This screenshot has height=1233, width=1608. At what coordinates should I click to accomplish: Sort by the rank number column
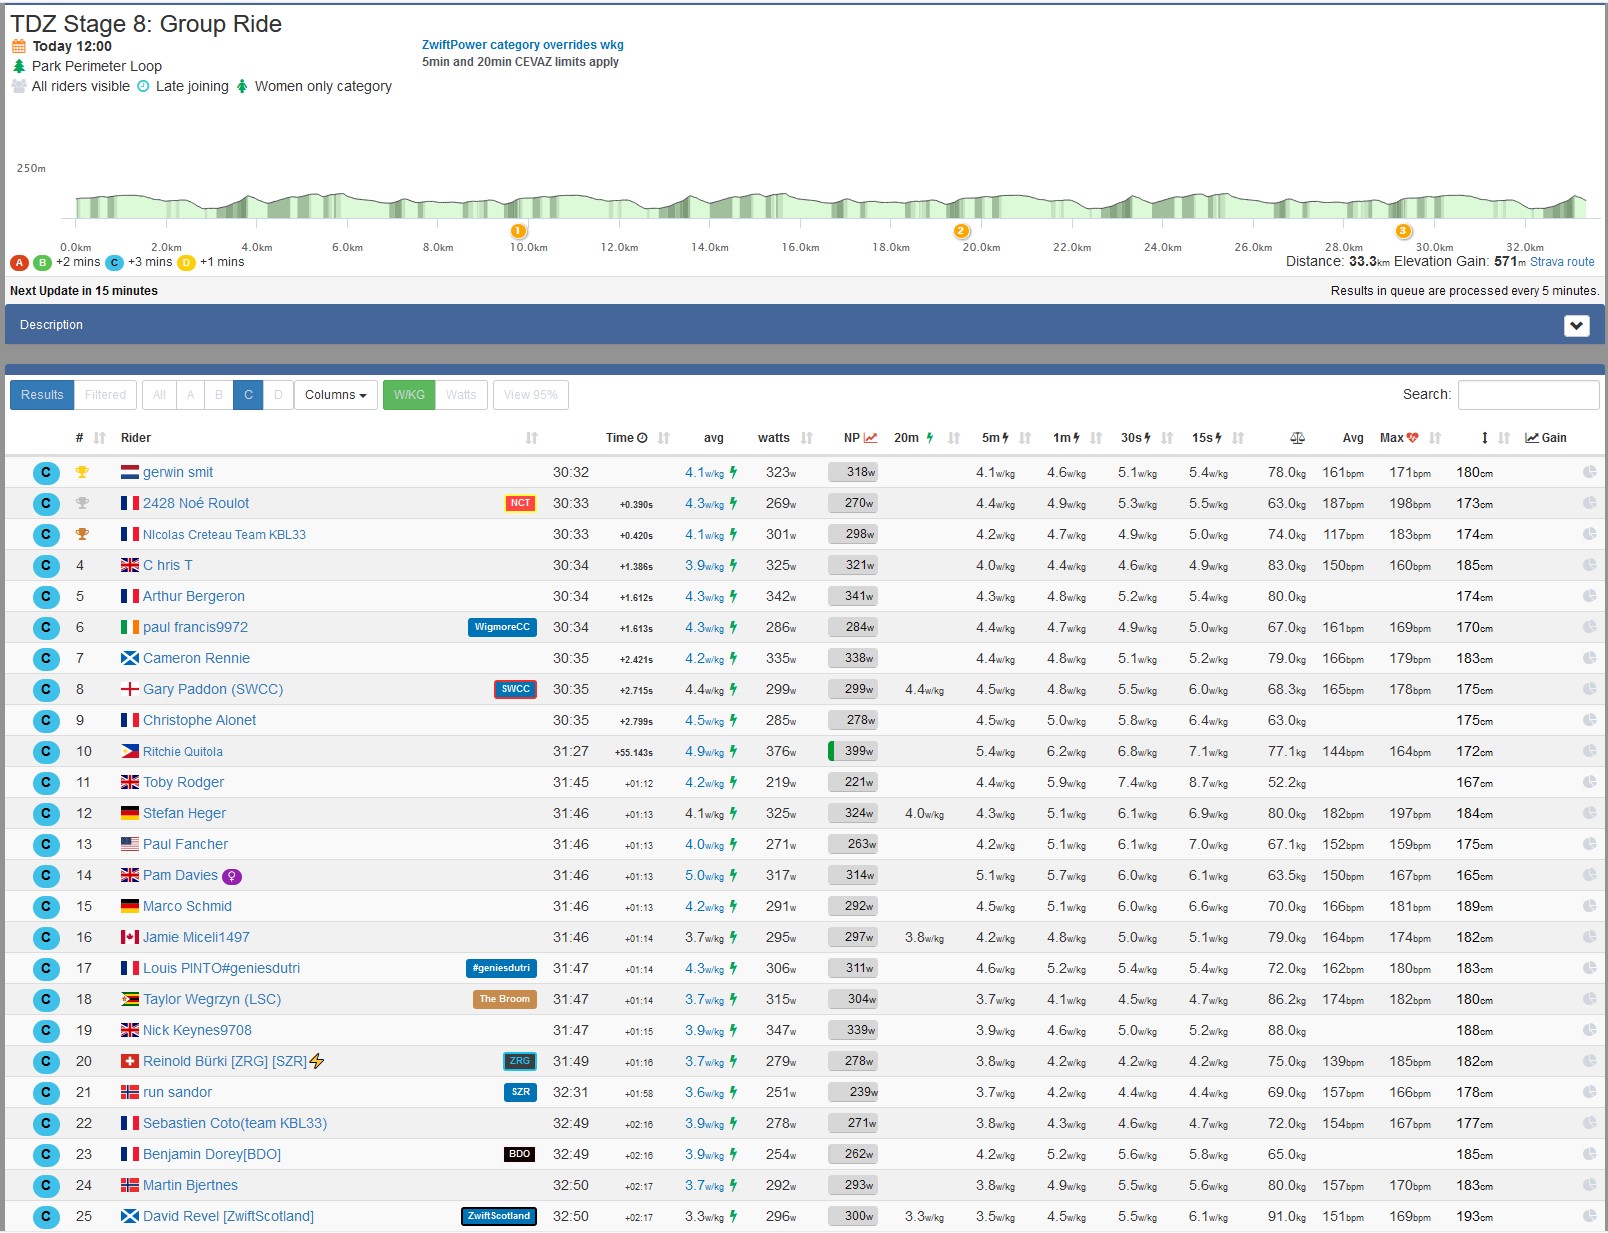click(x=100, y=438)
